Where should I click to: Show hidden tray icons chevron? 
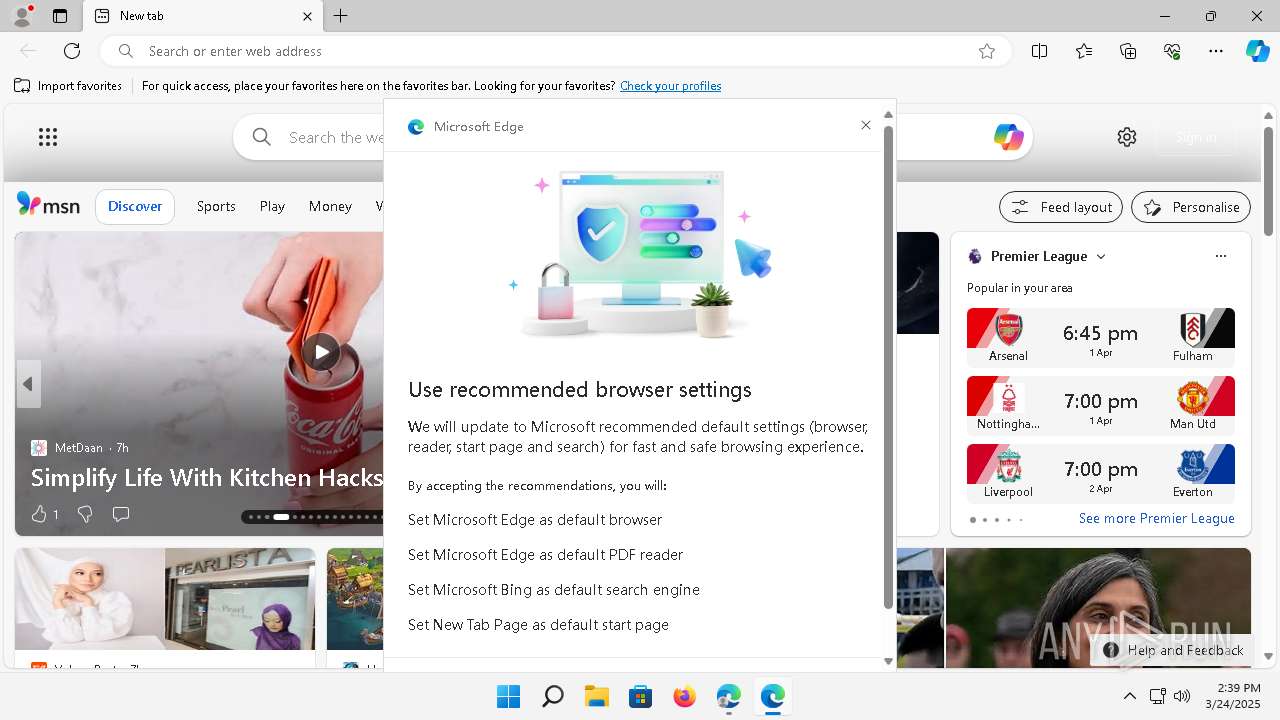1130,696
